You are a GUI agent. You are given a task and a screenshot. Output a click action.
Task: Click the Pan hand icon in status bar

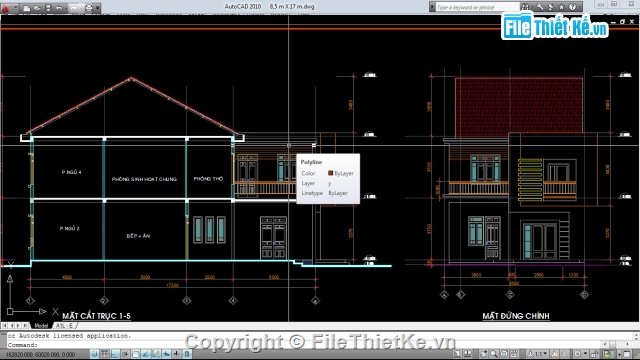[x=483, y=354]
